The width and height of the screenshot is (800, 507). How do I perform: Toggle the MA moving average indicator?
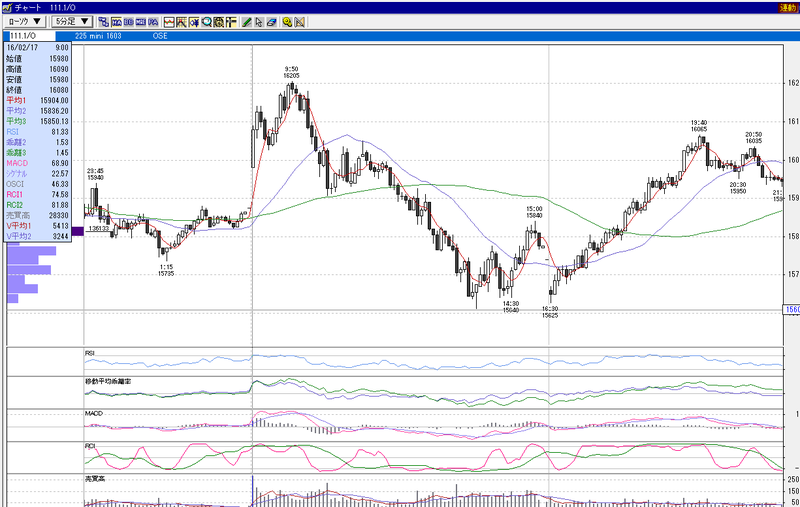pos(116,22)
